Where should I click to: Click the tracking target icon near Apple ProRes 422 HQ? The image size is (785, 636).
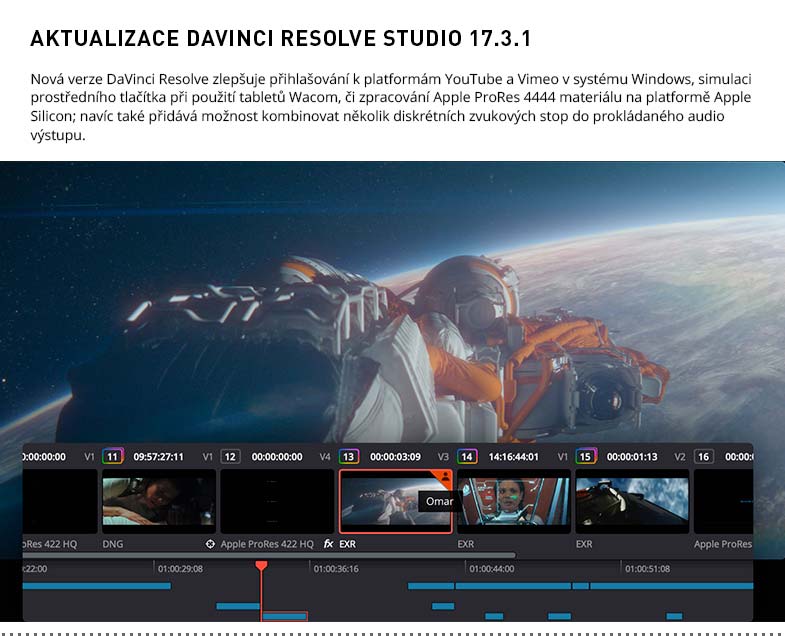click(210, 544)
